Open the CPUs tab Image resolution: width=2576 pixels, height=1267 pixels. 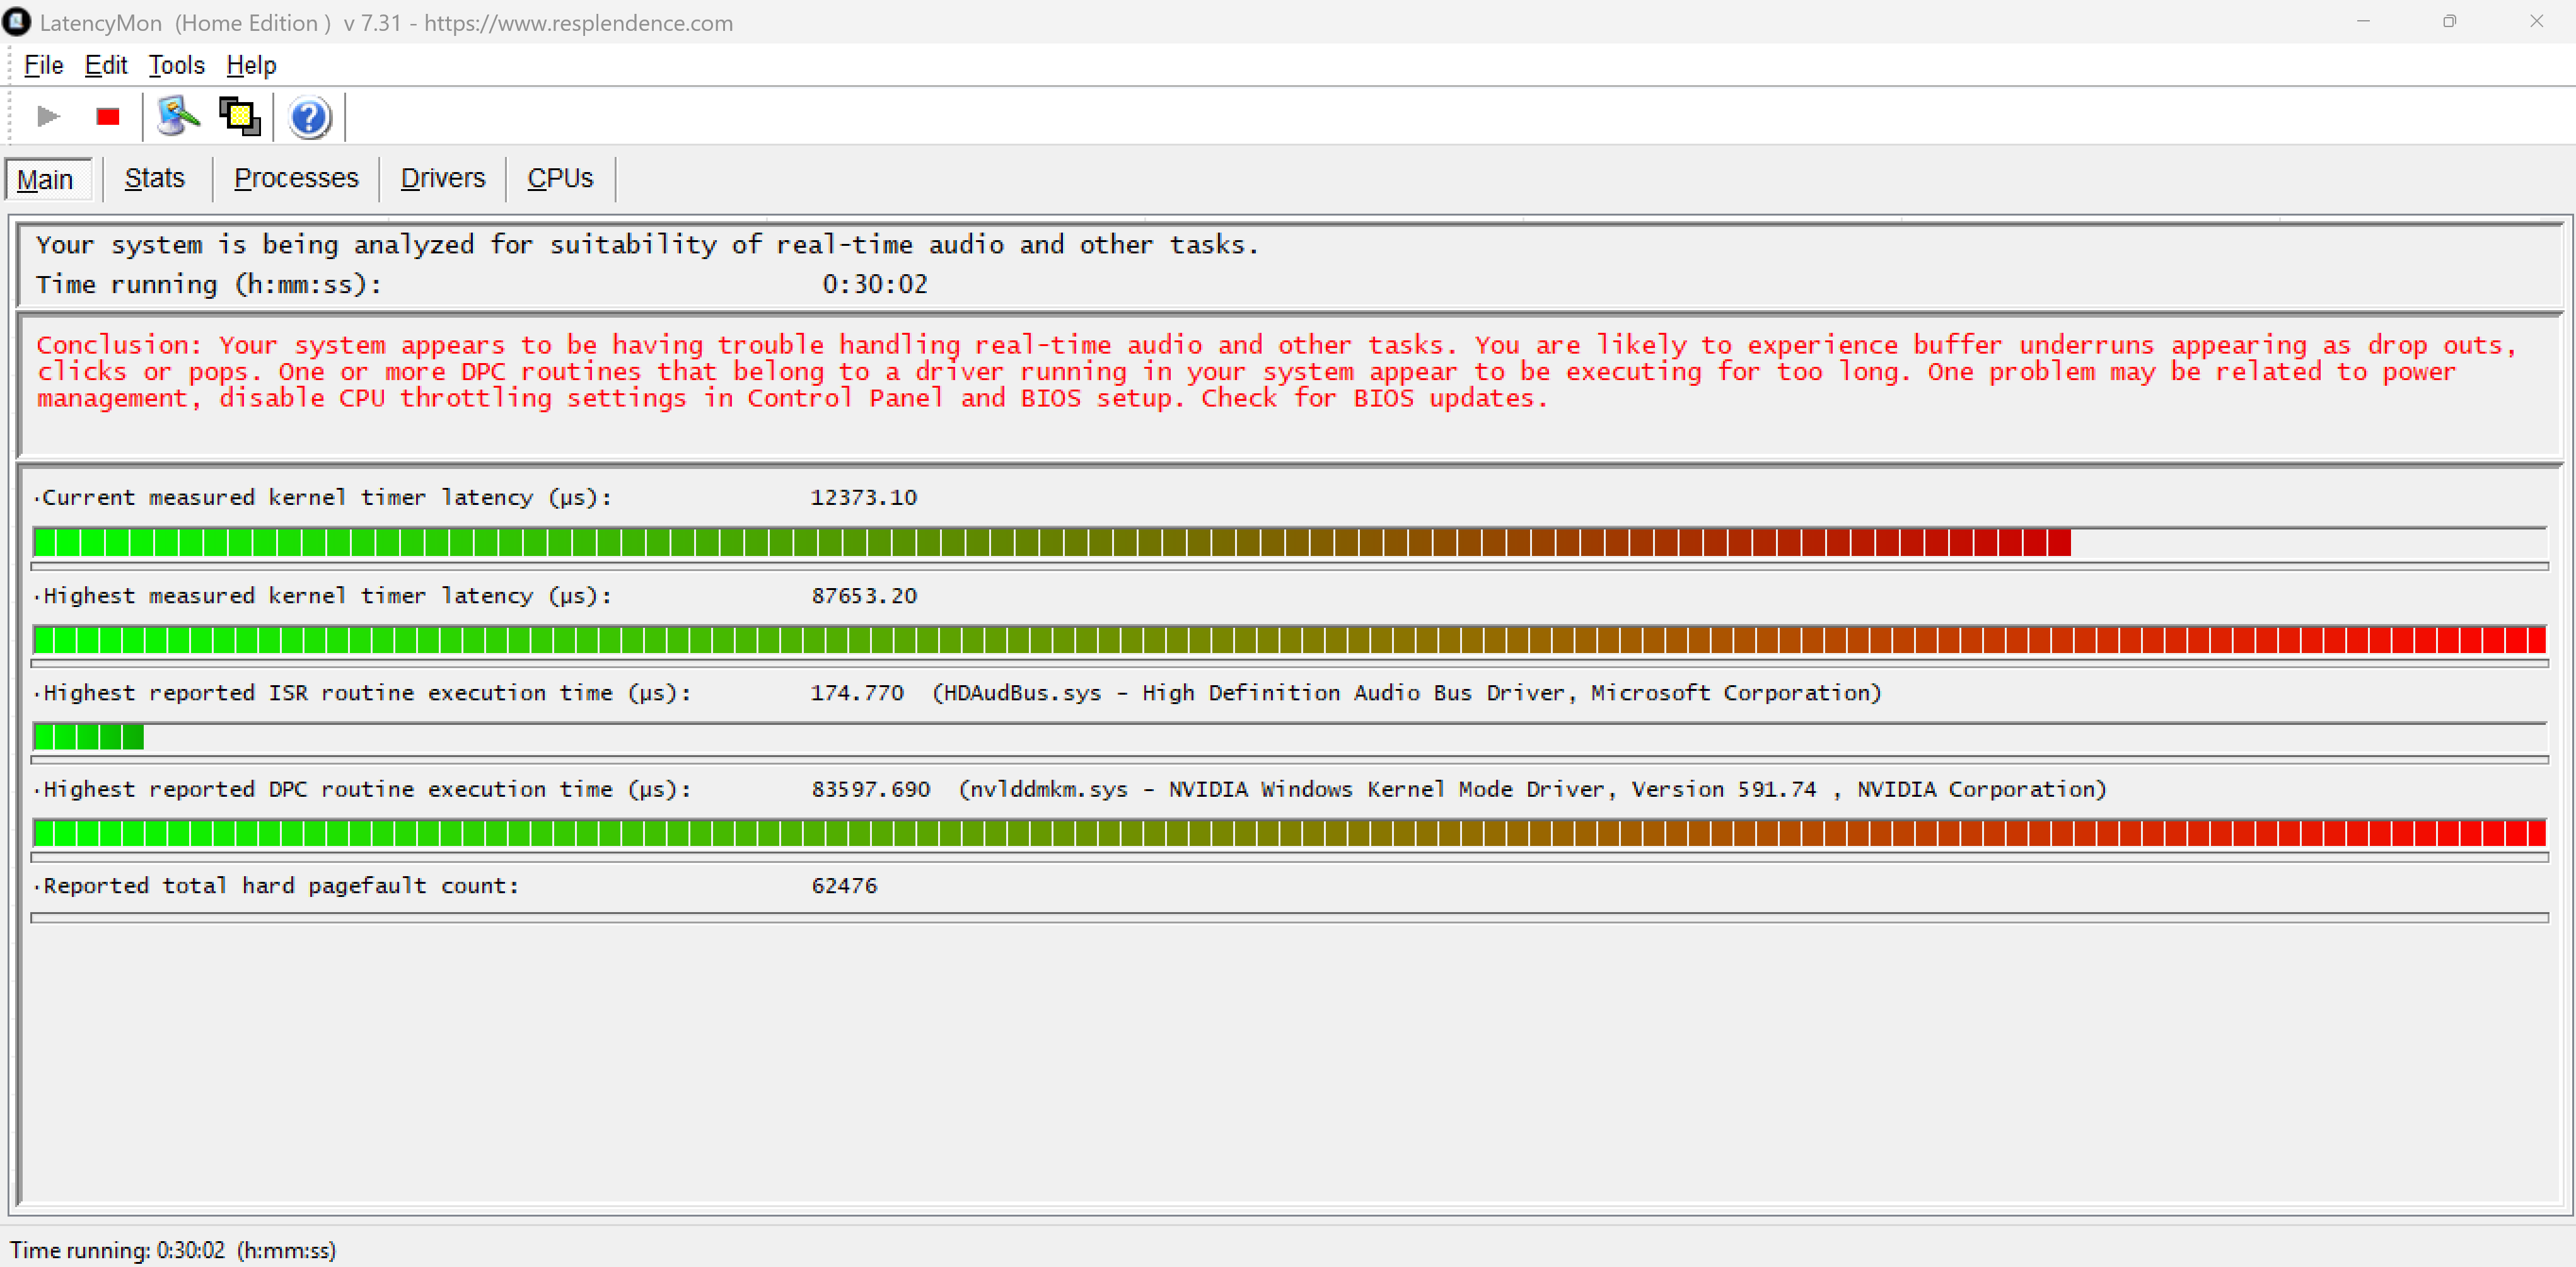coord(560,178)
